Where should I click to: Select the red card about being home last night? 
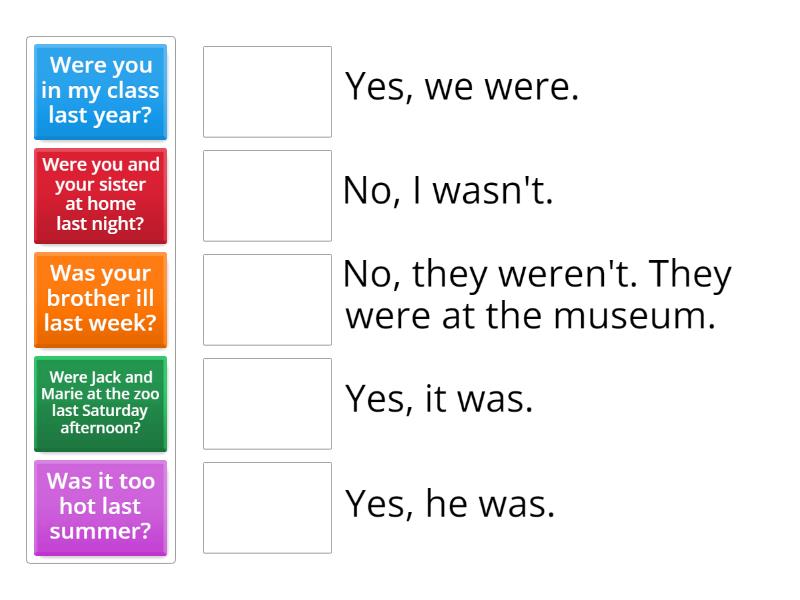[100, 196]
